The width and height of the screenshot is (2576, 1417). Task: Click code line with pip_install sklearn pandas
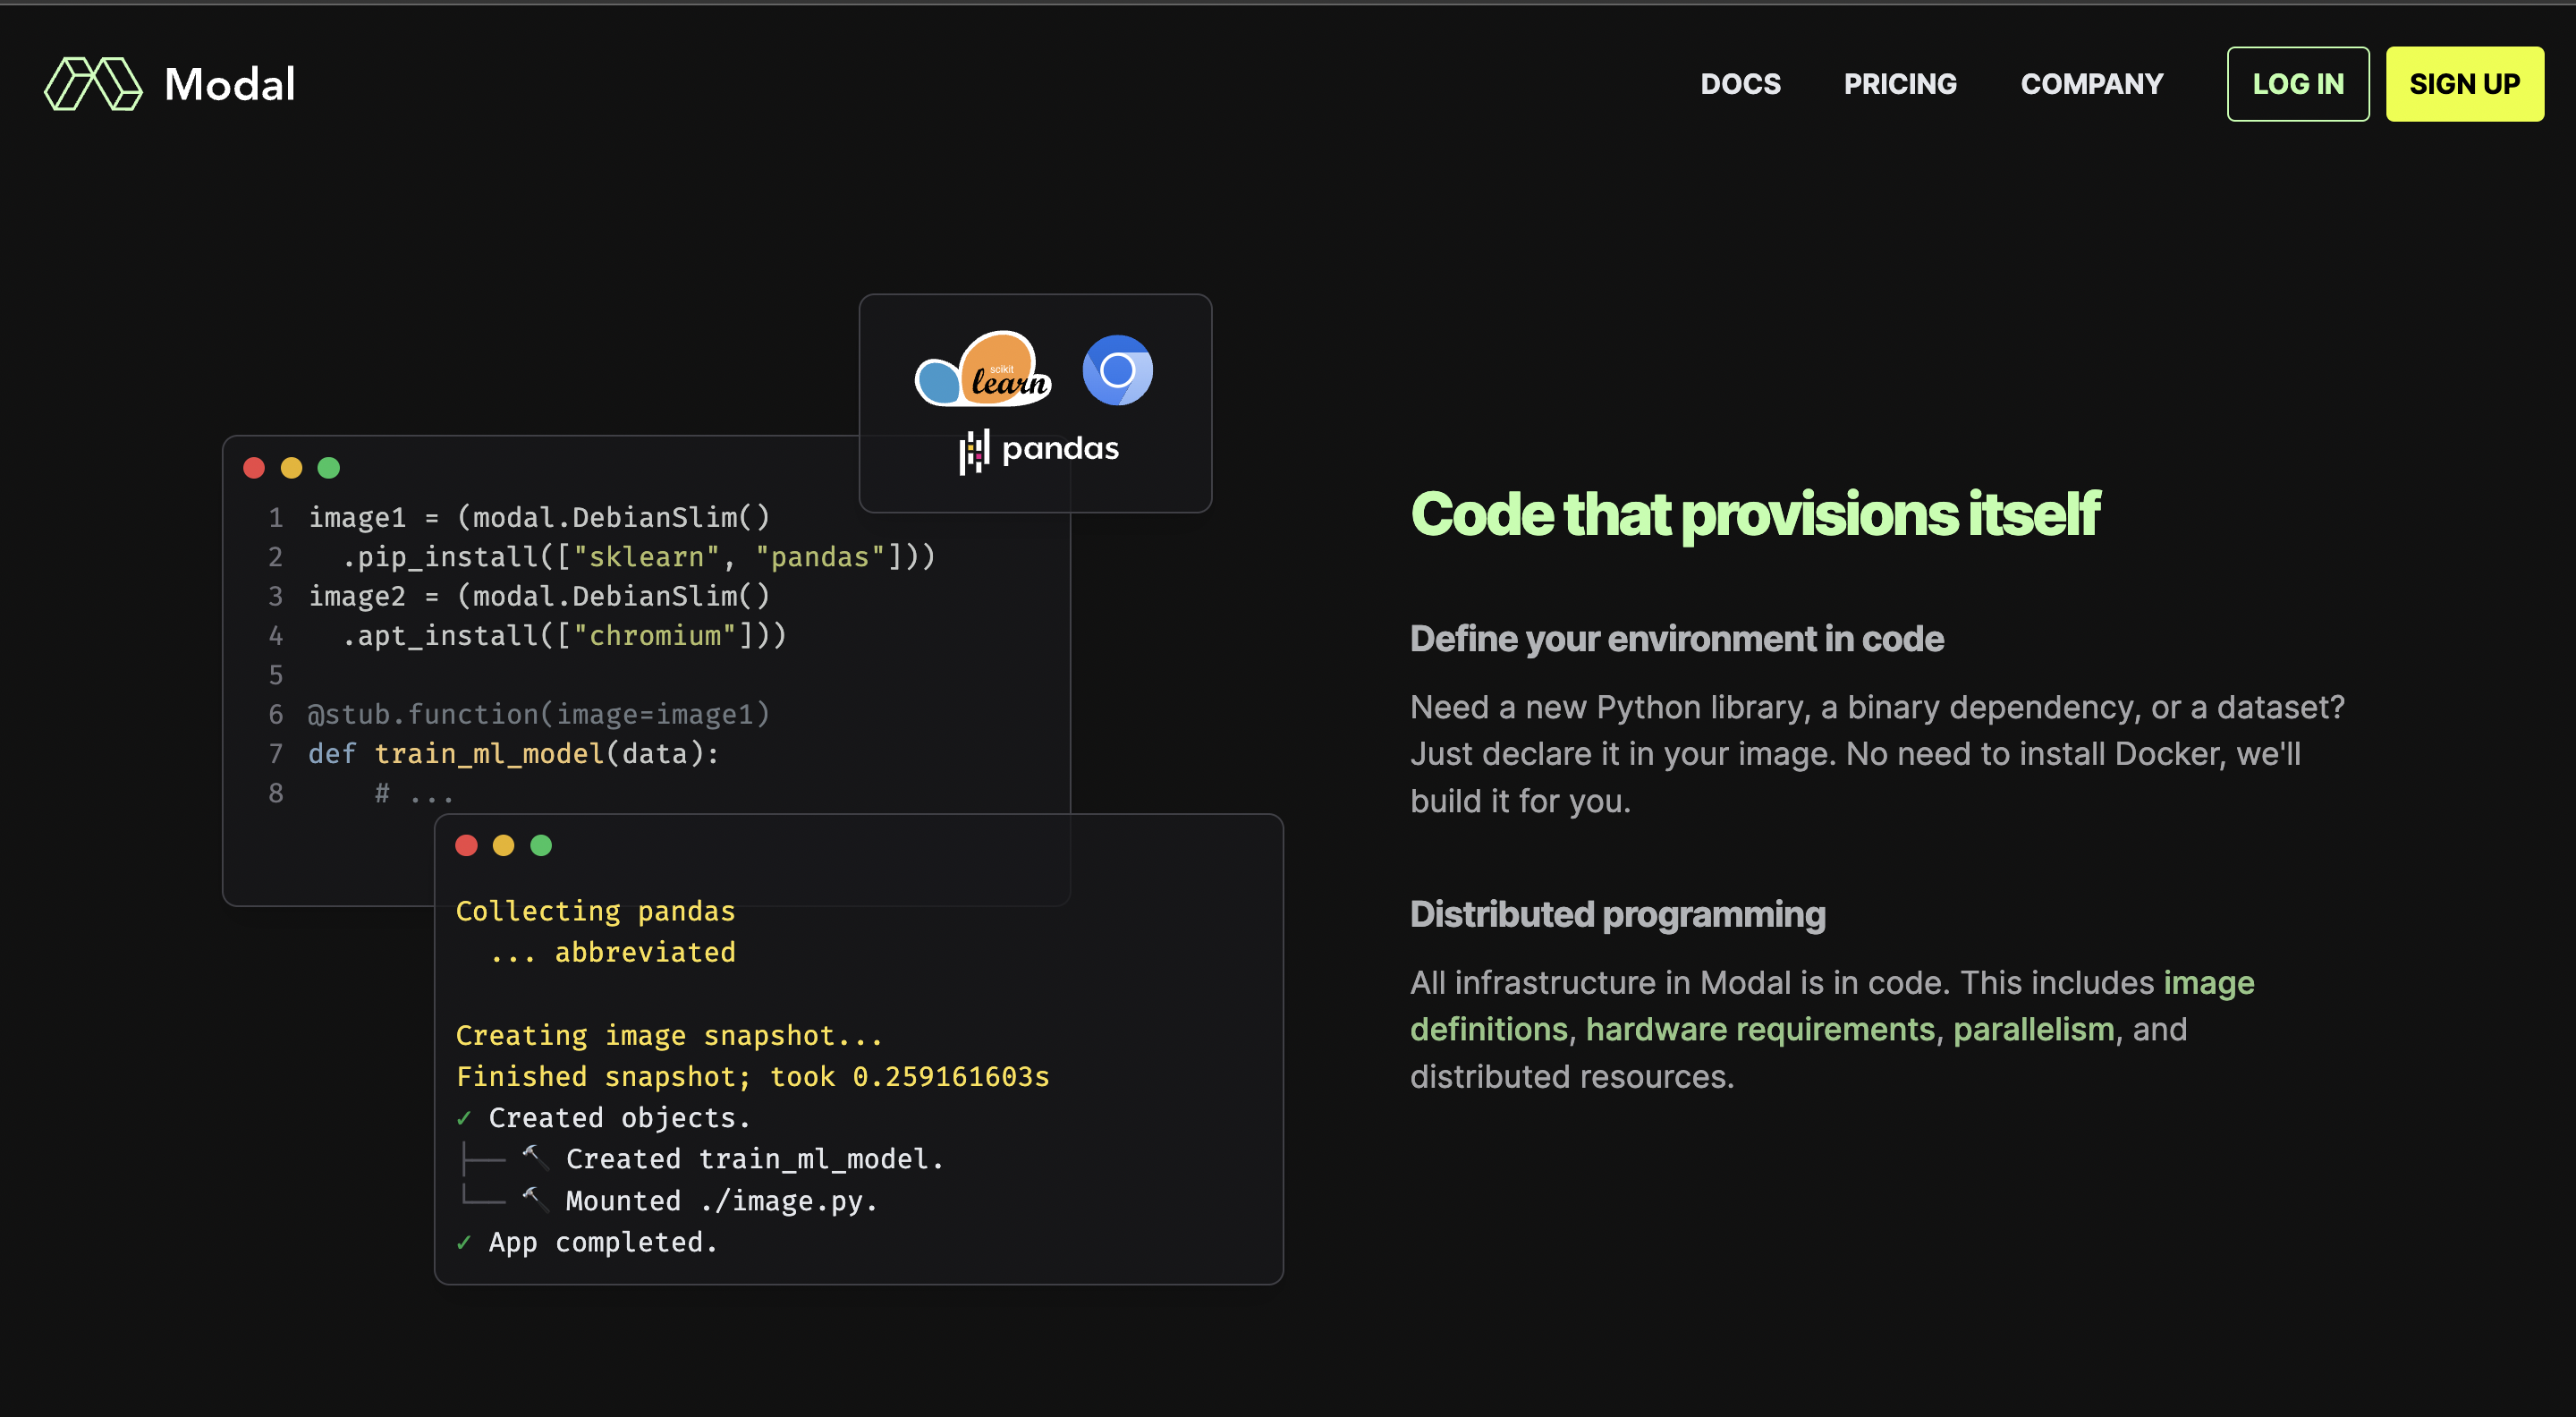tap(639, 557)
